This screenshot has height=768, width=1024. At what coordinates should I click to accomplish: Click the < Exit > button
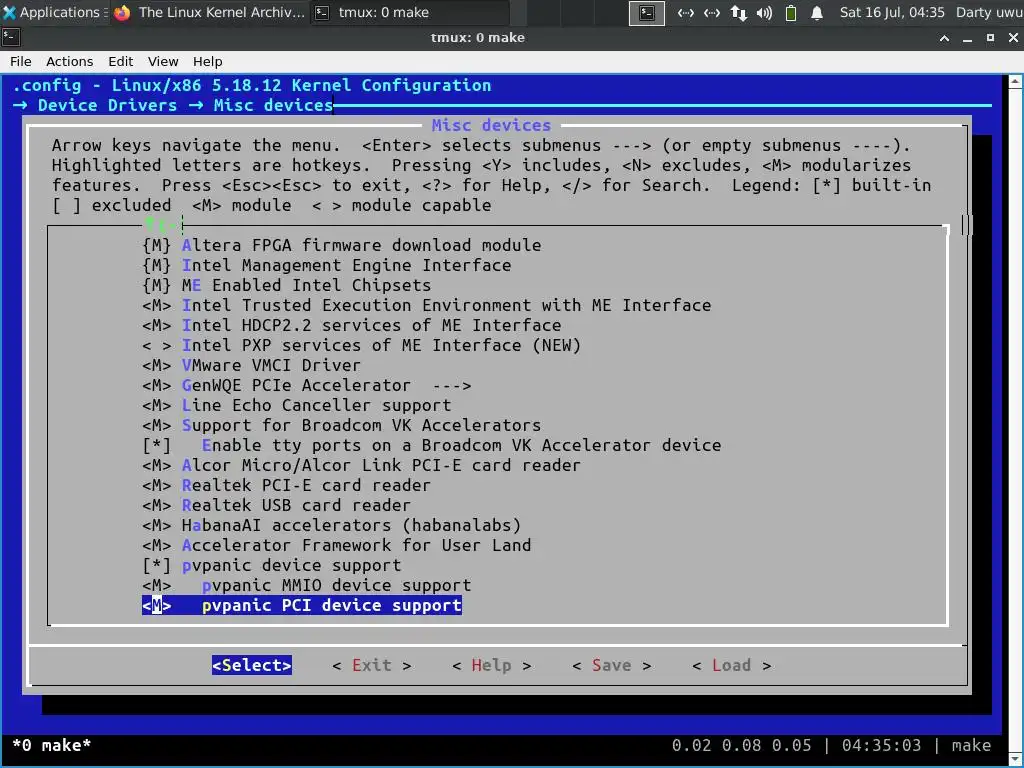click(372, 665)
